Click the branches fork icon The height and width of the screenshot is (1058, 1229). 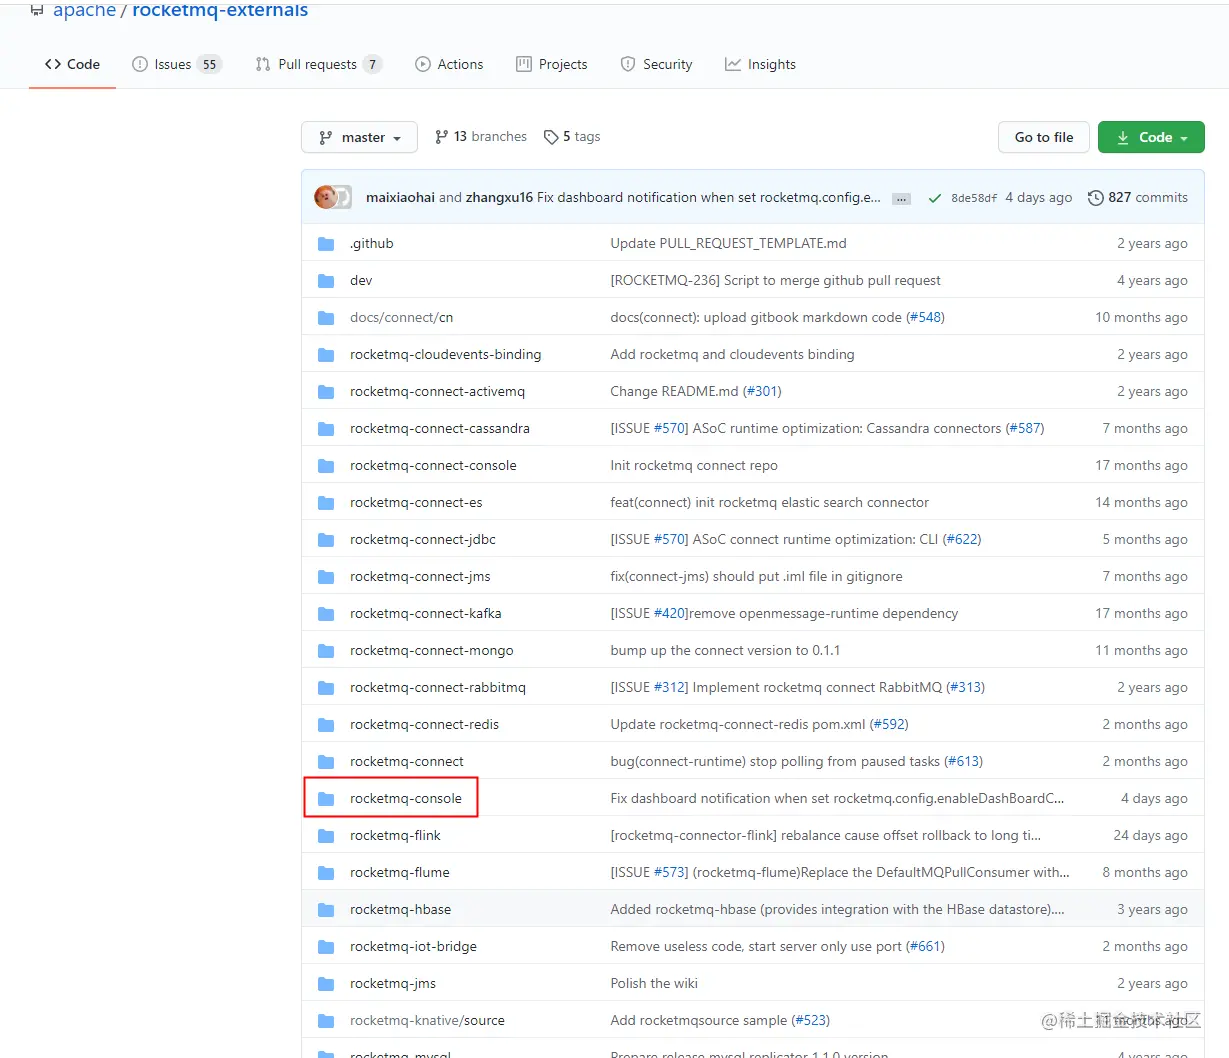442,137
